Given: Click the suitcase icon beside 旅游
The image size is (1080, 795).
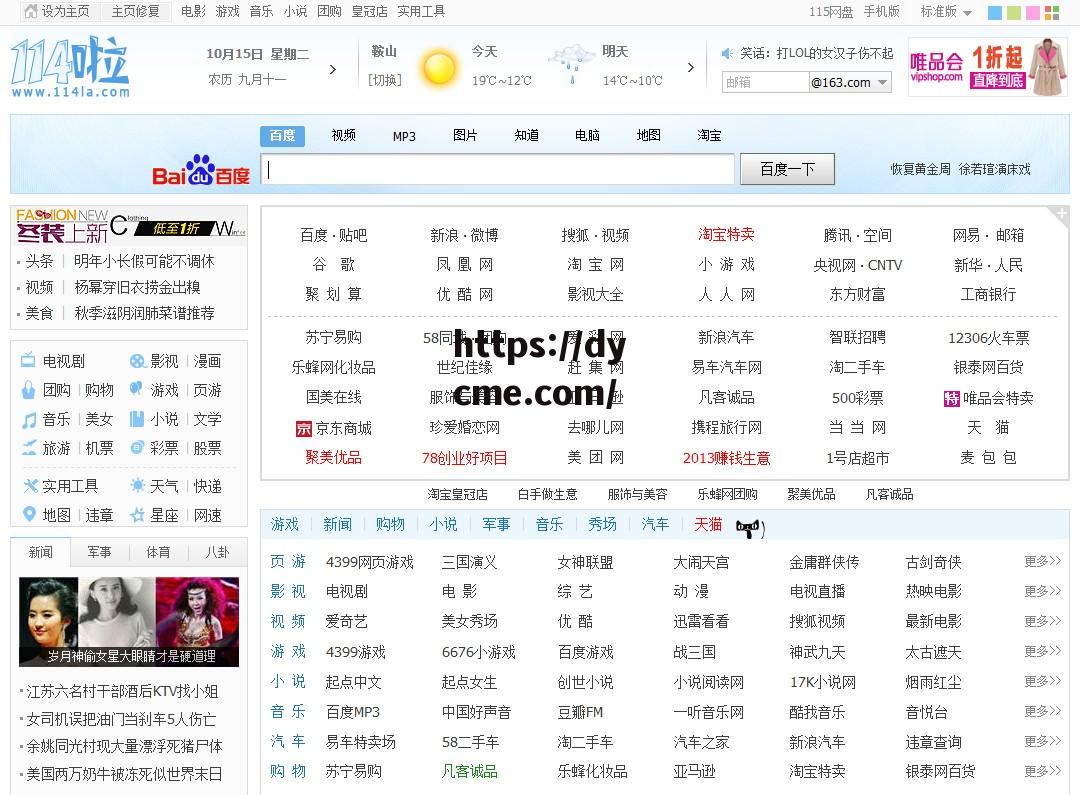Looking at the screenshot, I should point(28,447).
